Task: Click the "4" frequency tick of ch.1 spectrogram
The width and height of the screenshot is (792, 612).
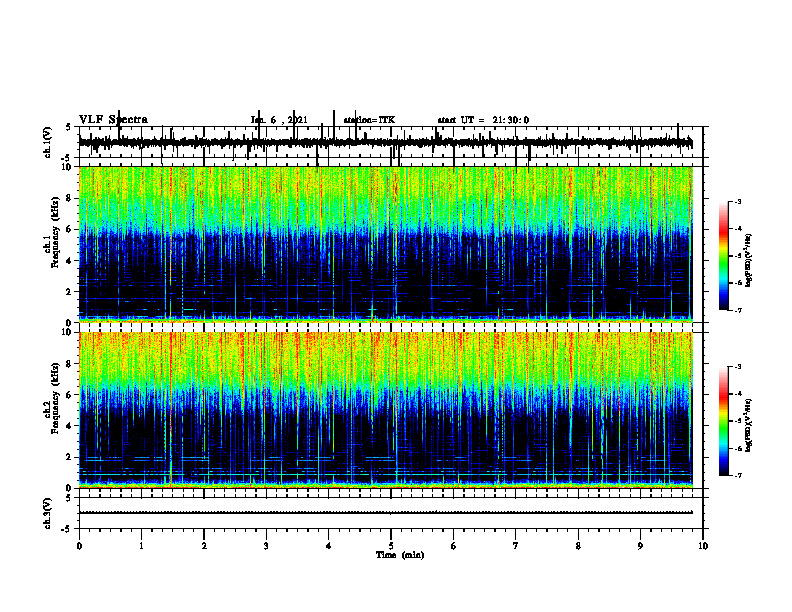Action: [70, 261]
